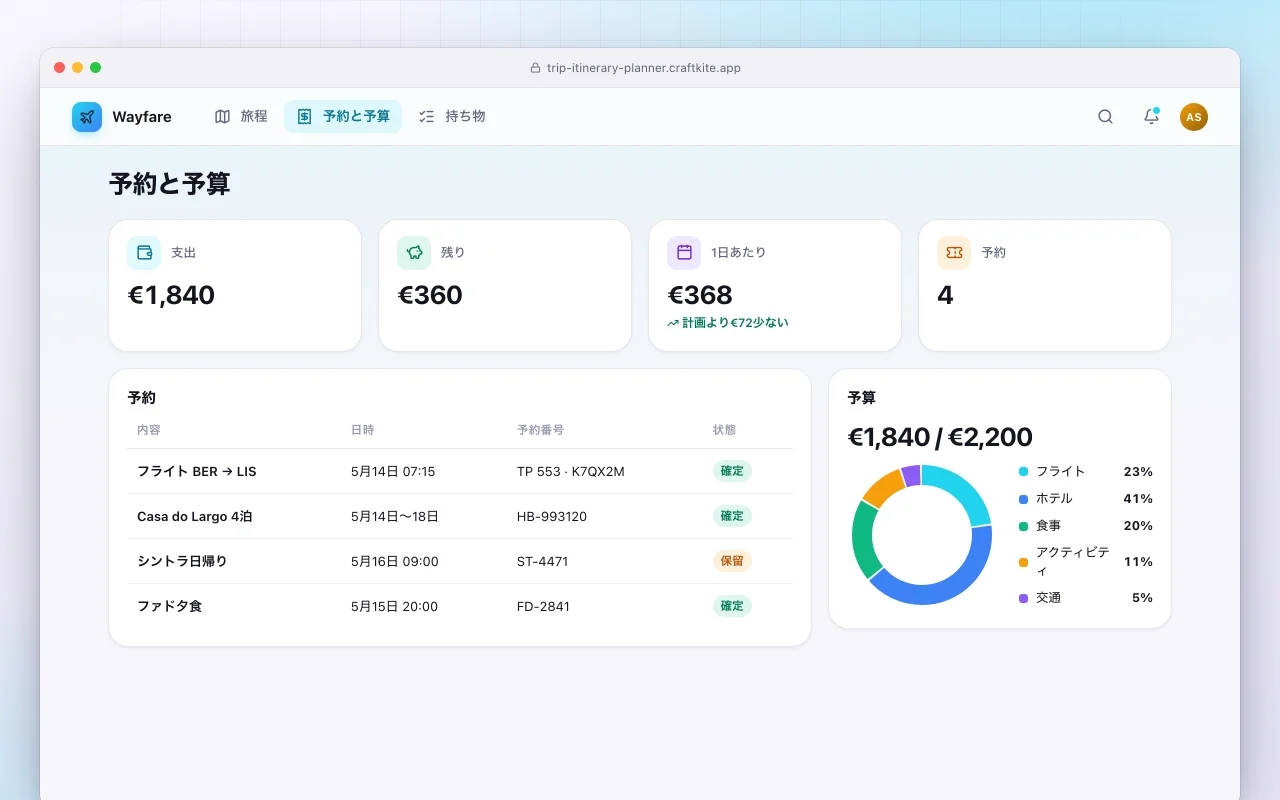Click the 予約番号 column header
The width and height of the screenshot is (1280, 800).
[x=540, y=430]
